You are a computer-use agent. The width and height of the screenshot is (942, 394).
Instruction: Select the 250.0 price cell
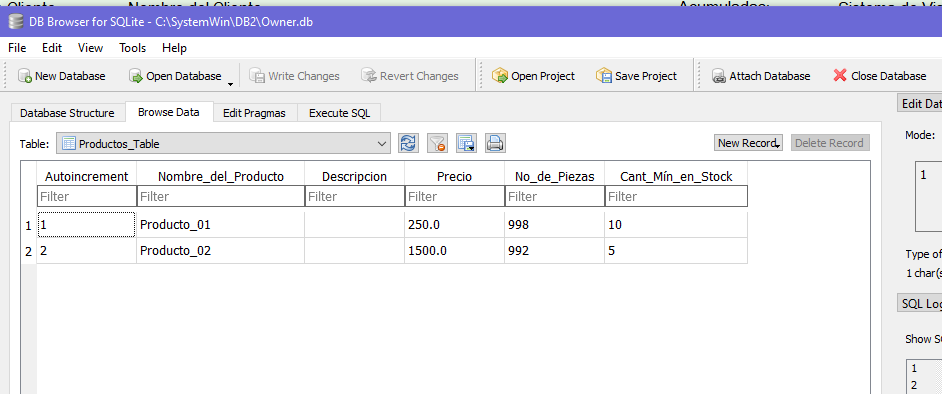coord(455,225)
